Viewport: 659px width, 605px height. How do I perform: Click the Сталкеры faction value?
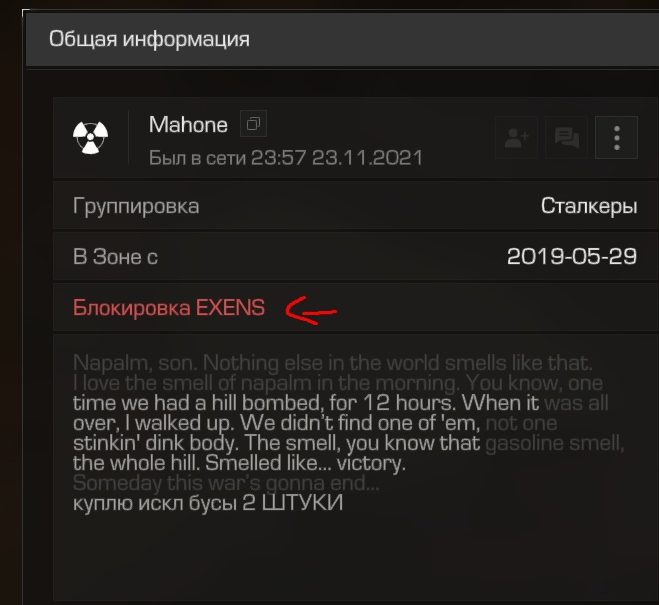pyautogui.click(x=589, y=206)
